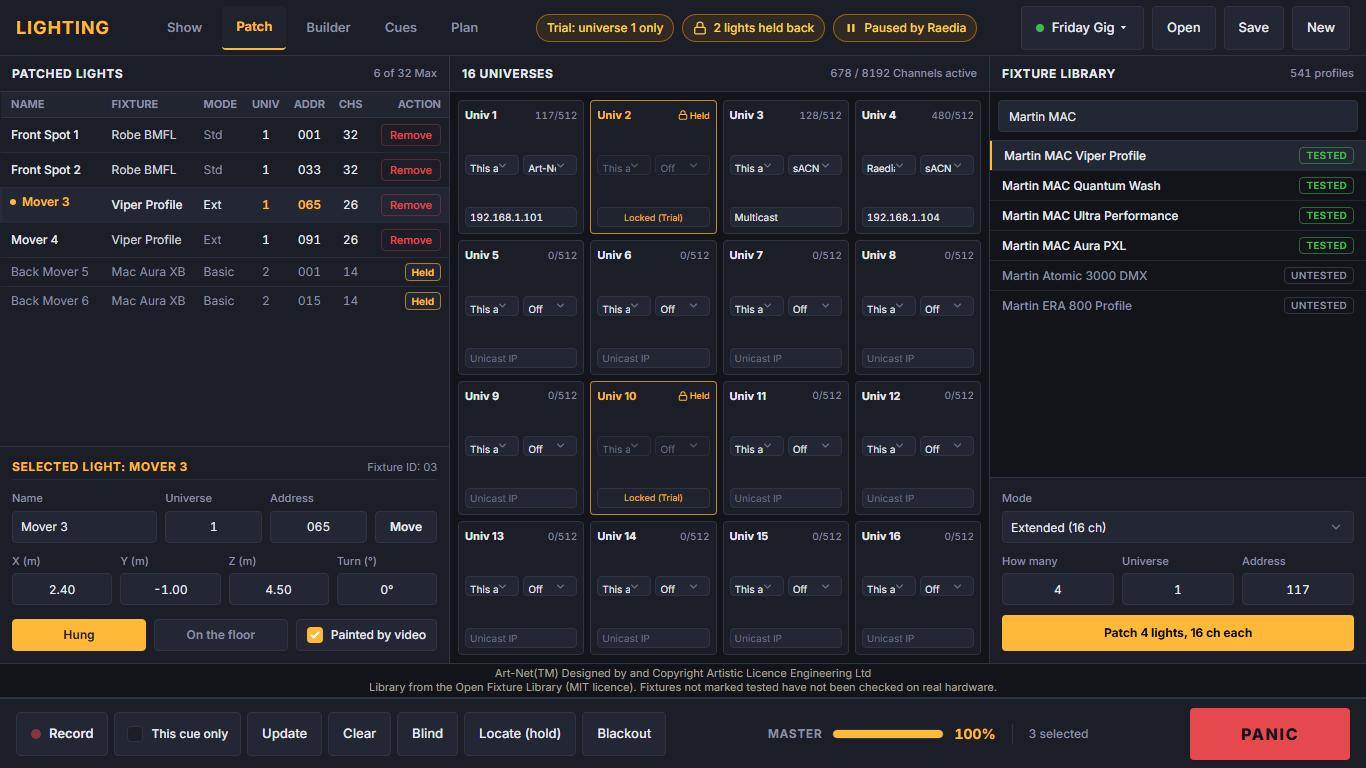
Task: Click the Move button for Mover 3
Action: pyautogui.click(x=406, y=527)
